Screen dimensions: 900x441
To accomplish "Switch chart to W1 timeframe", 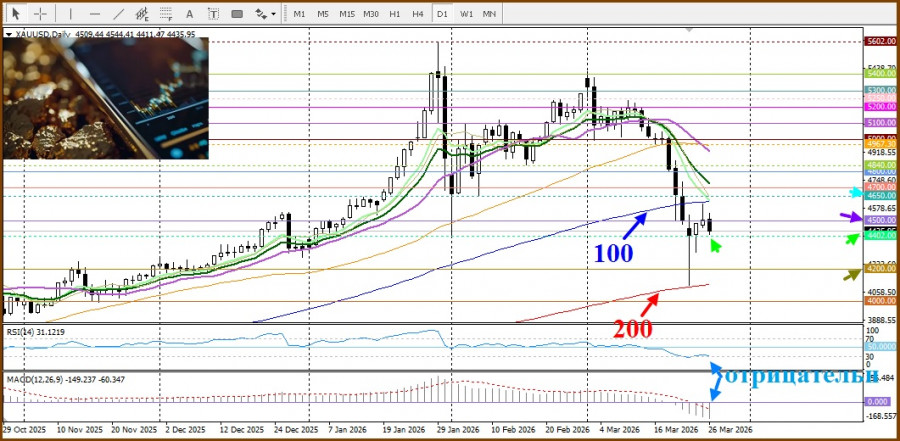I will 466,14.
